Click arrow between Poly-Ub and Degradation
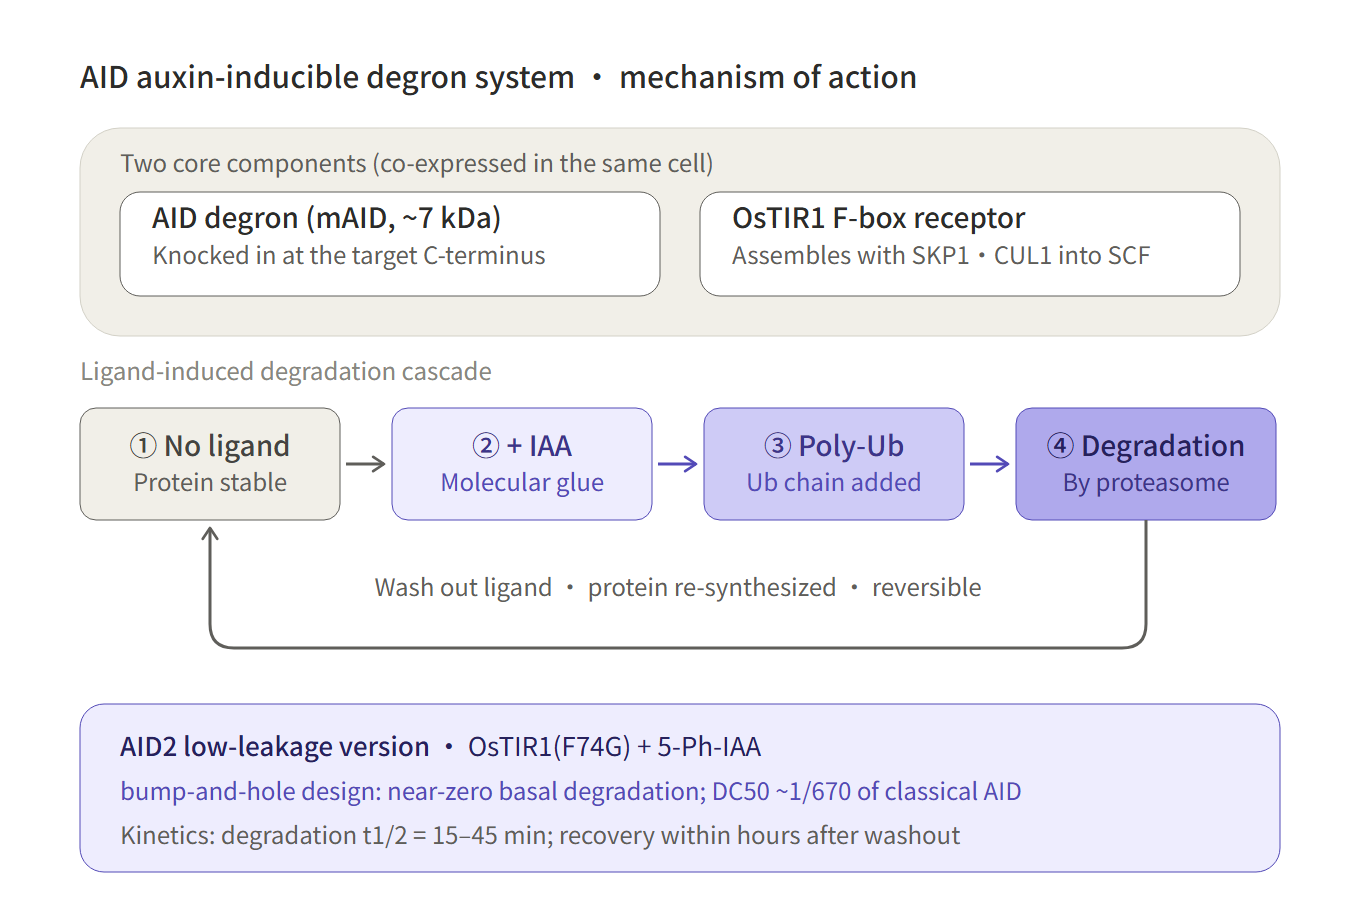 pos(990,464)
